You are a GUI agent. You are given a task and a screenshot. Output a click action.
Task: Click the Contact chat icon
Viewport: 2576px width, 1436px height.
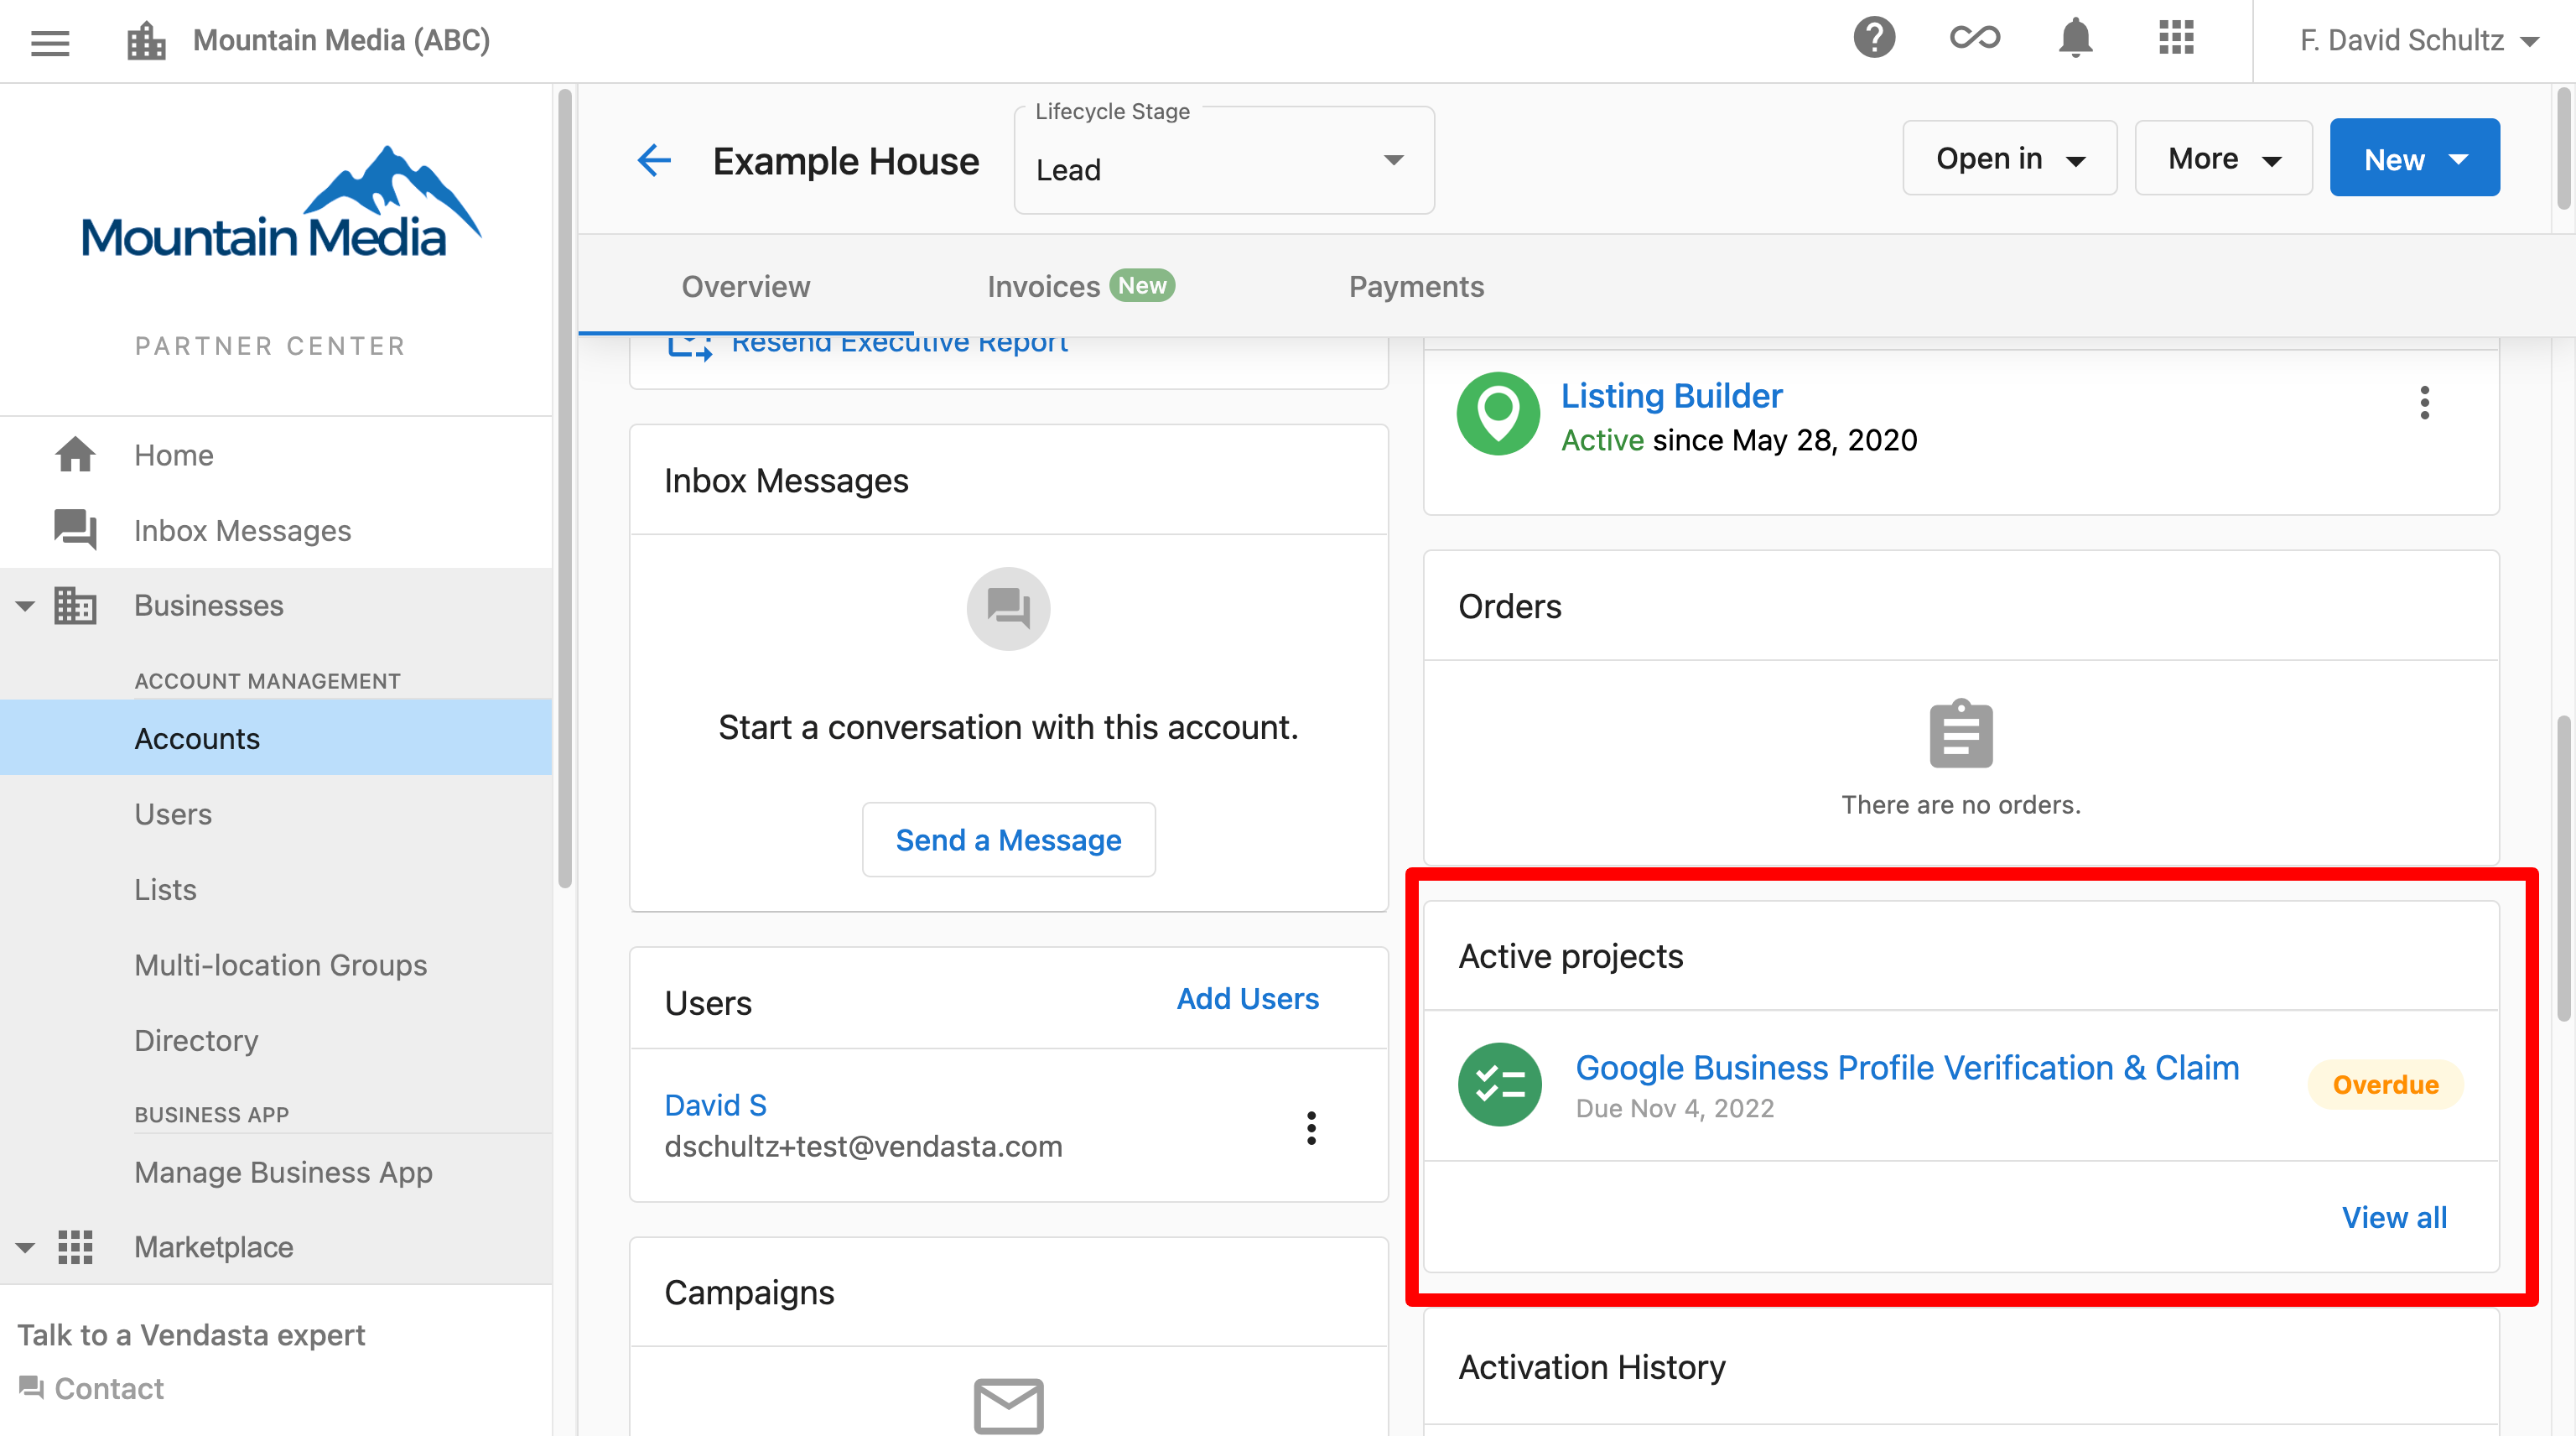click(31, 1388)
